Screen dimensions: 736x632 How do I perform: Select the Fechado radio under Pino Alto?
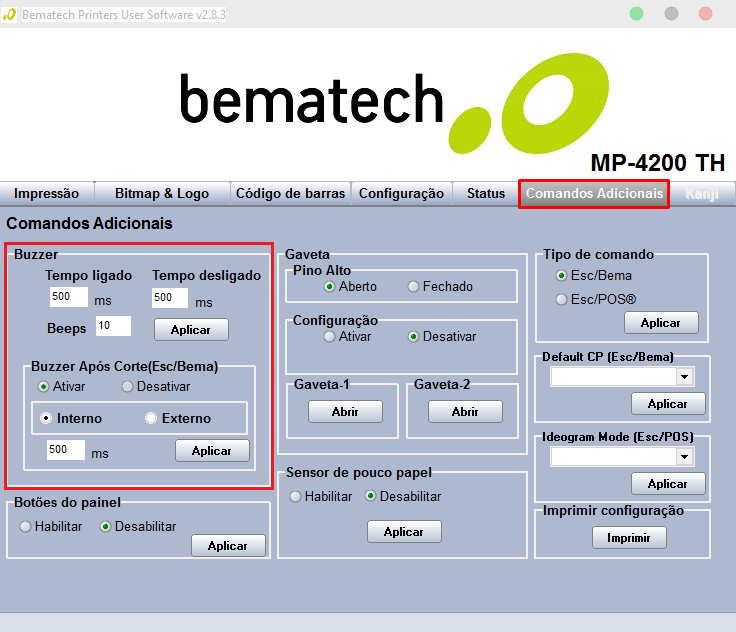[x=414, y=287]
